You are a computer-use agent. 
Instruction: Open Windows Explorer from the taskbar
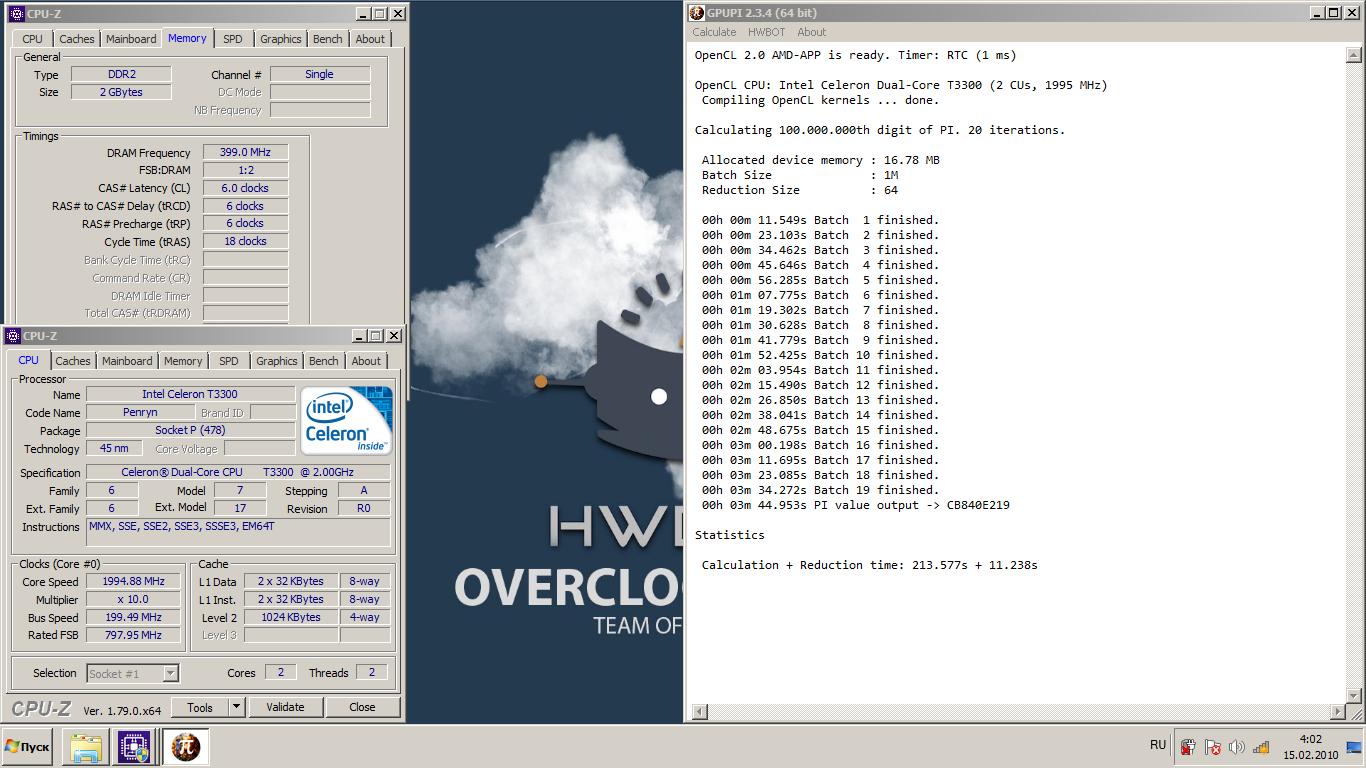[86, 747]
